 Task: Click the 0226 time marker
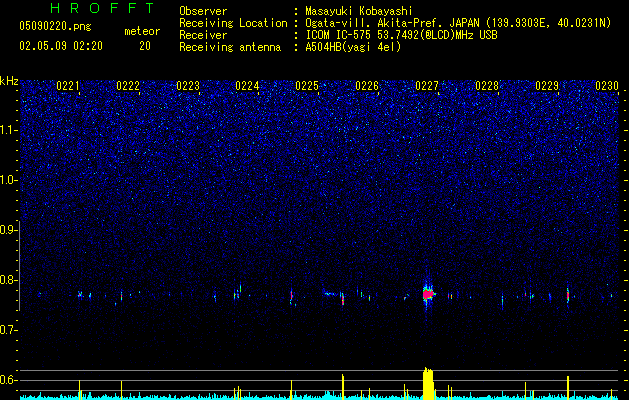click(367, 86)
